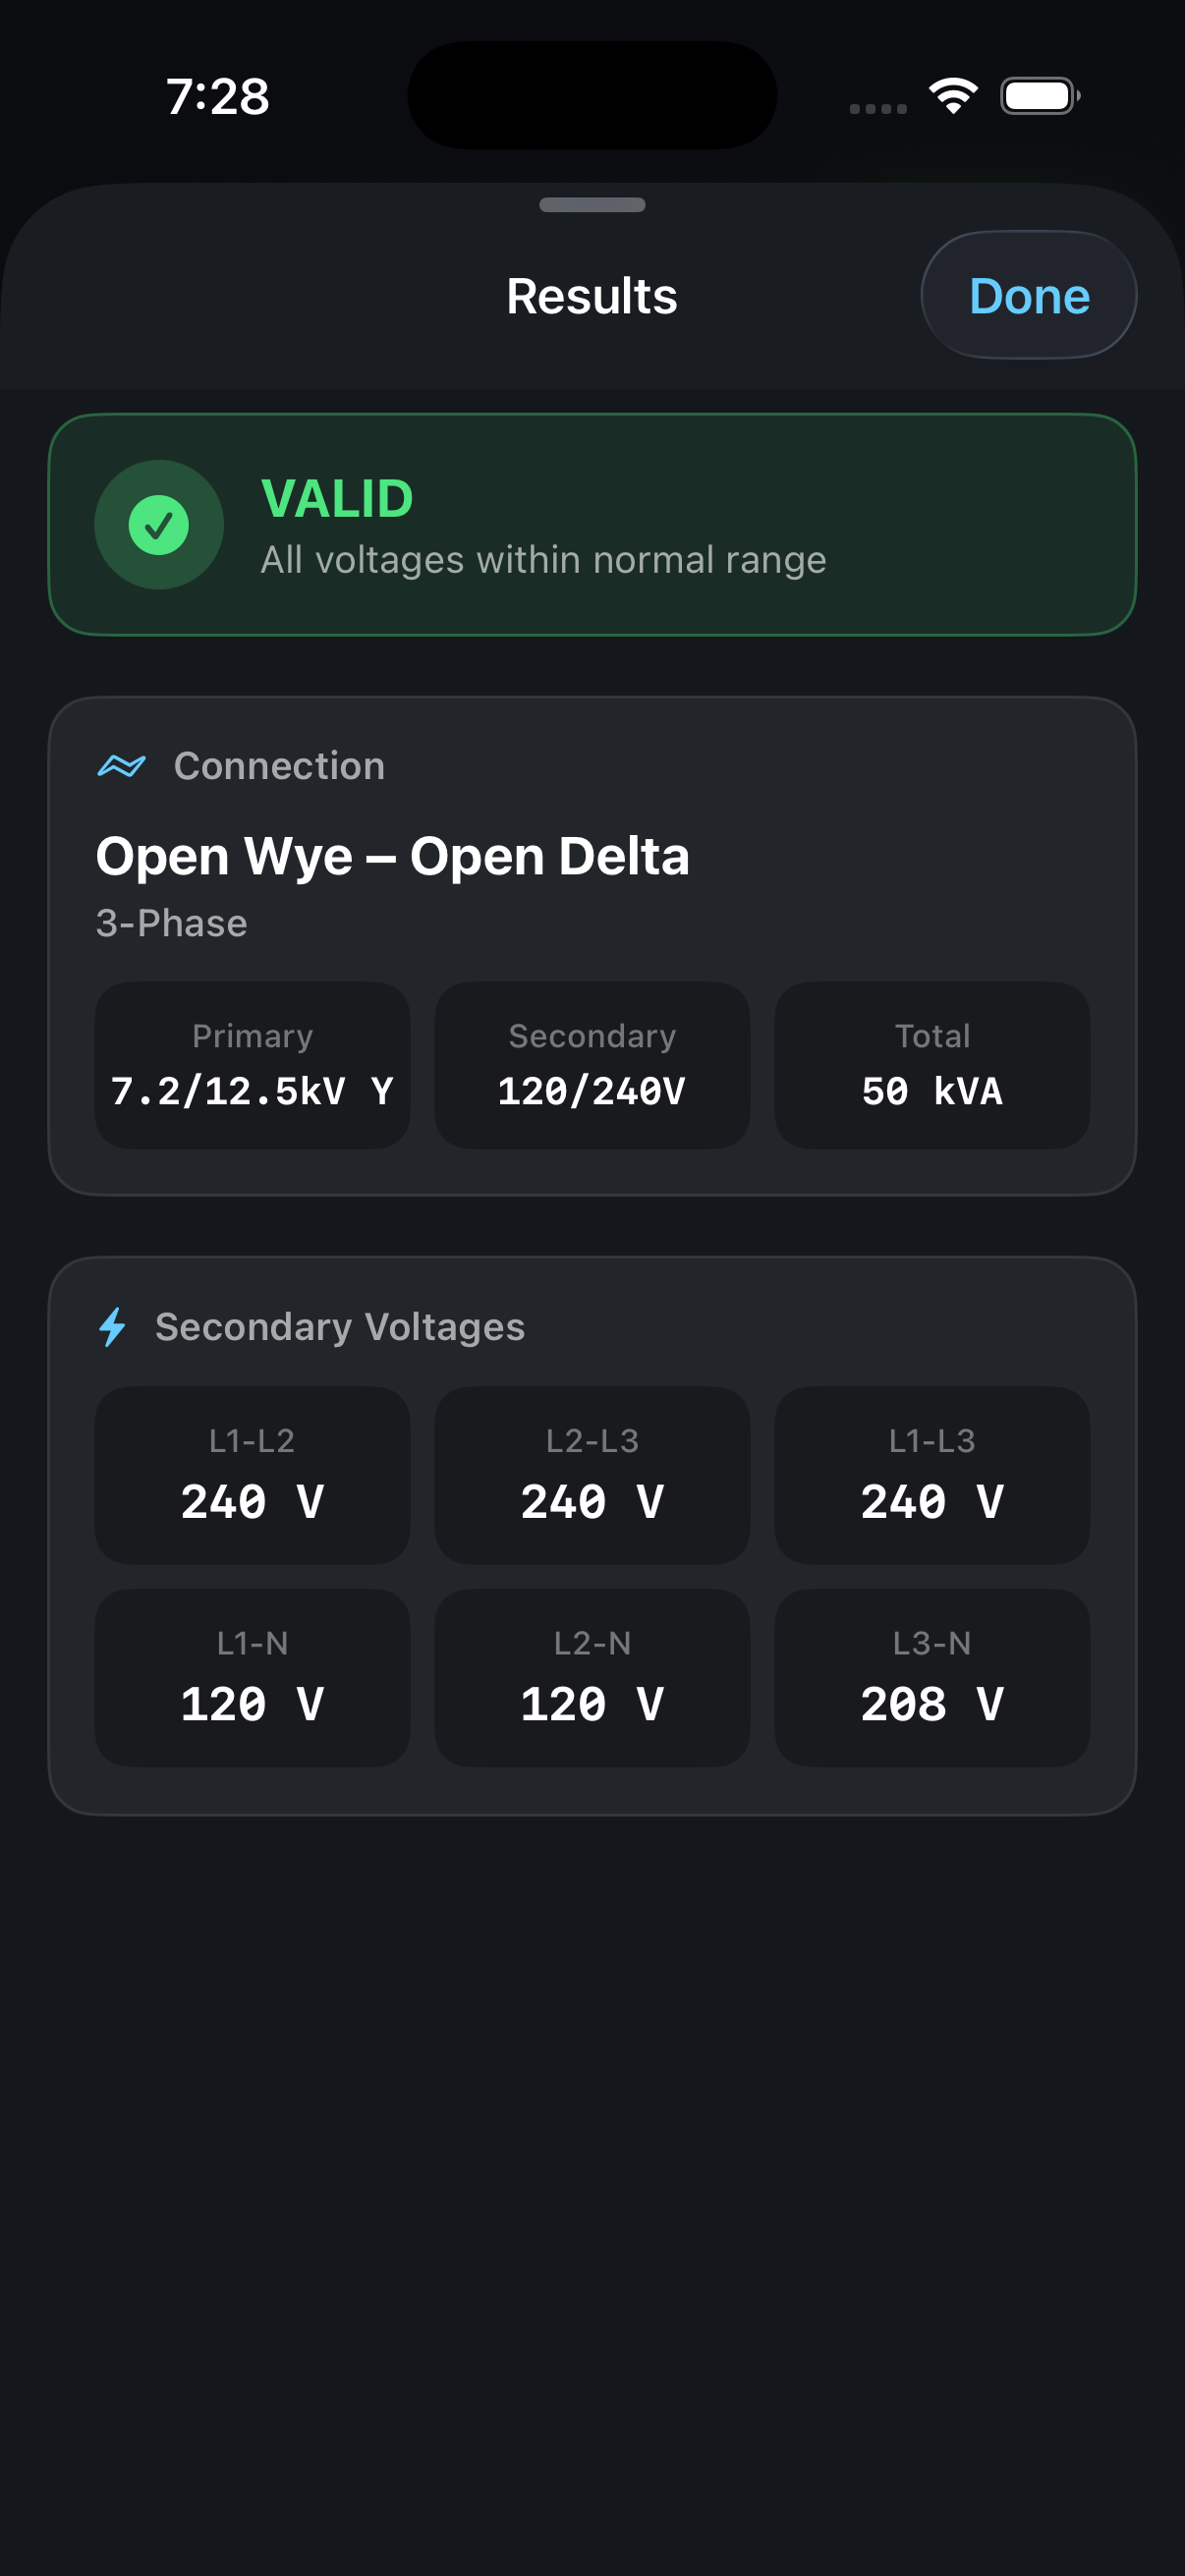
Task: Tap the battery status icon
Action: tap(1039, 96)
